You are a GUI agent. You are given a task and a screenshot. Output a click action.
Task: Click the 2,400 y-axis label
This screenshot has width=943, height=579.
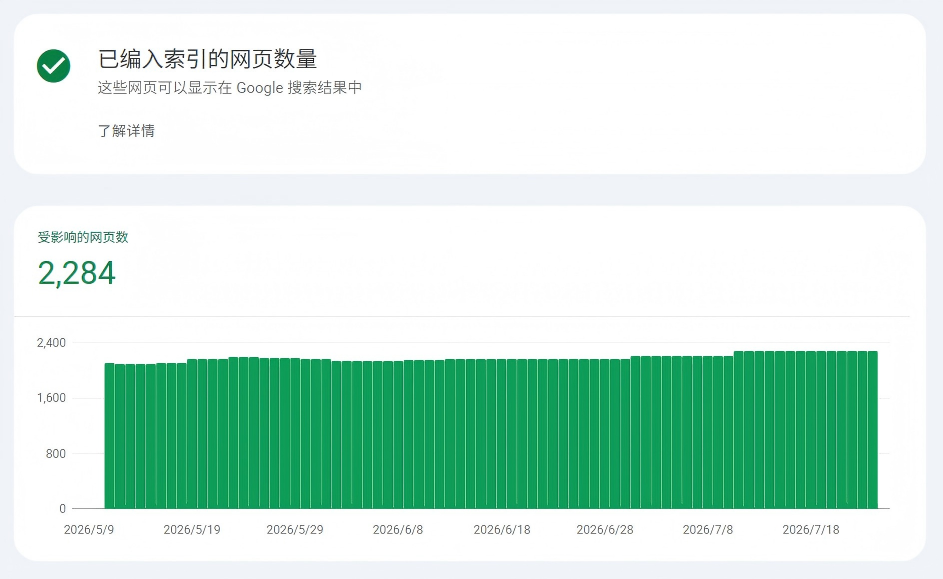[x=51, y=343]
